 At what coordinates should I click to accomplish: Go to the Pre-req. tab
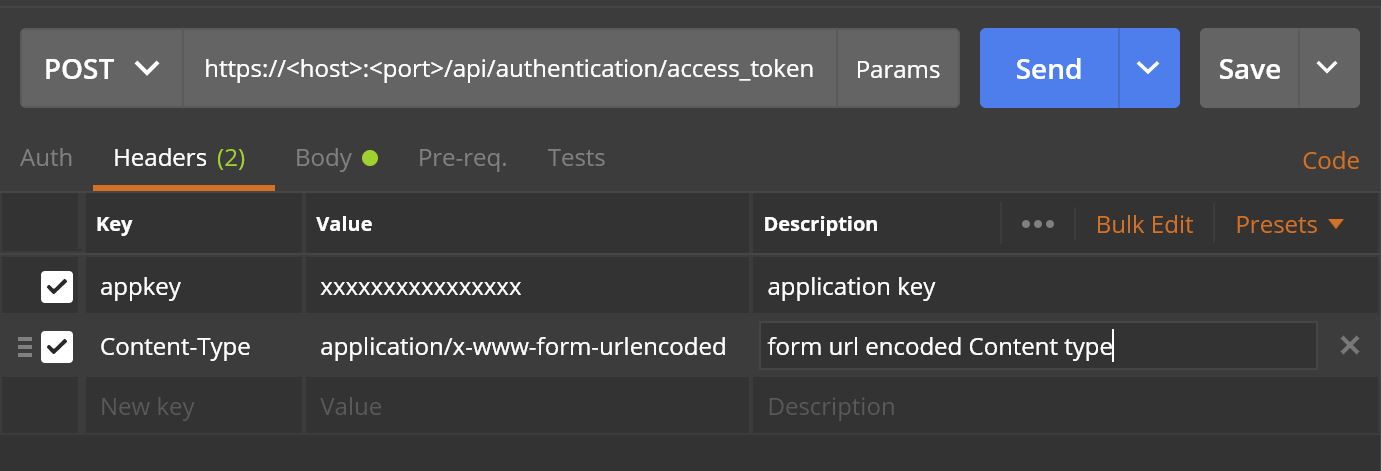462,158
